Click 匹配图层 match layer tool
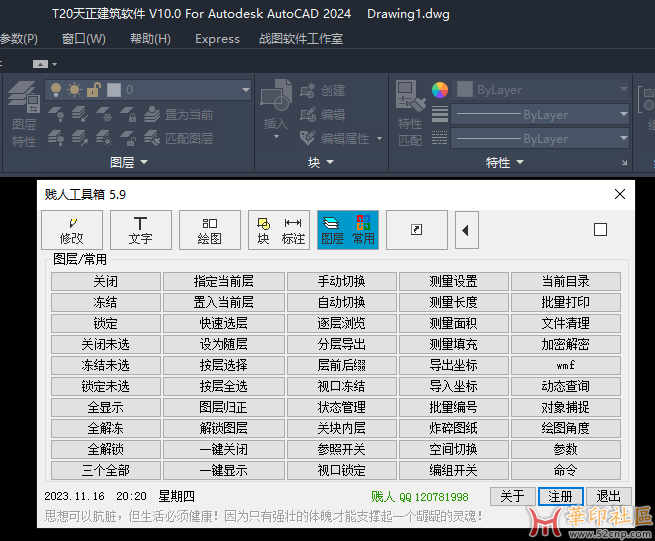 pyautogui.click(x=178, y=138)
